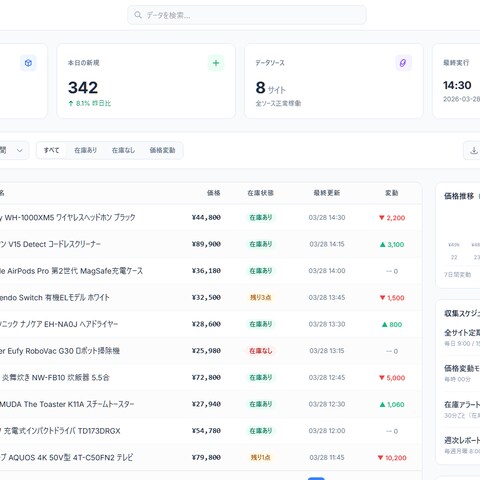Click price ¥89,900

[206, 244]
